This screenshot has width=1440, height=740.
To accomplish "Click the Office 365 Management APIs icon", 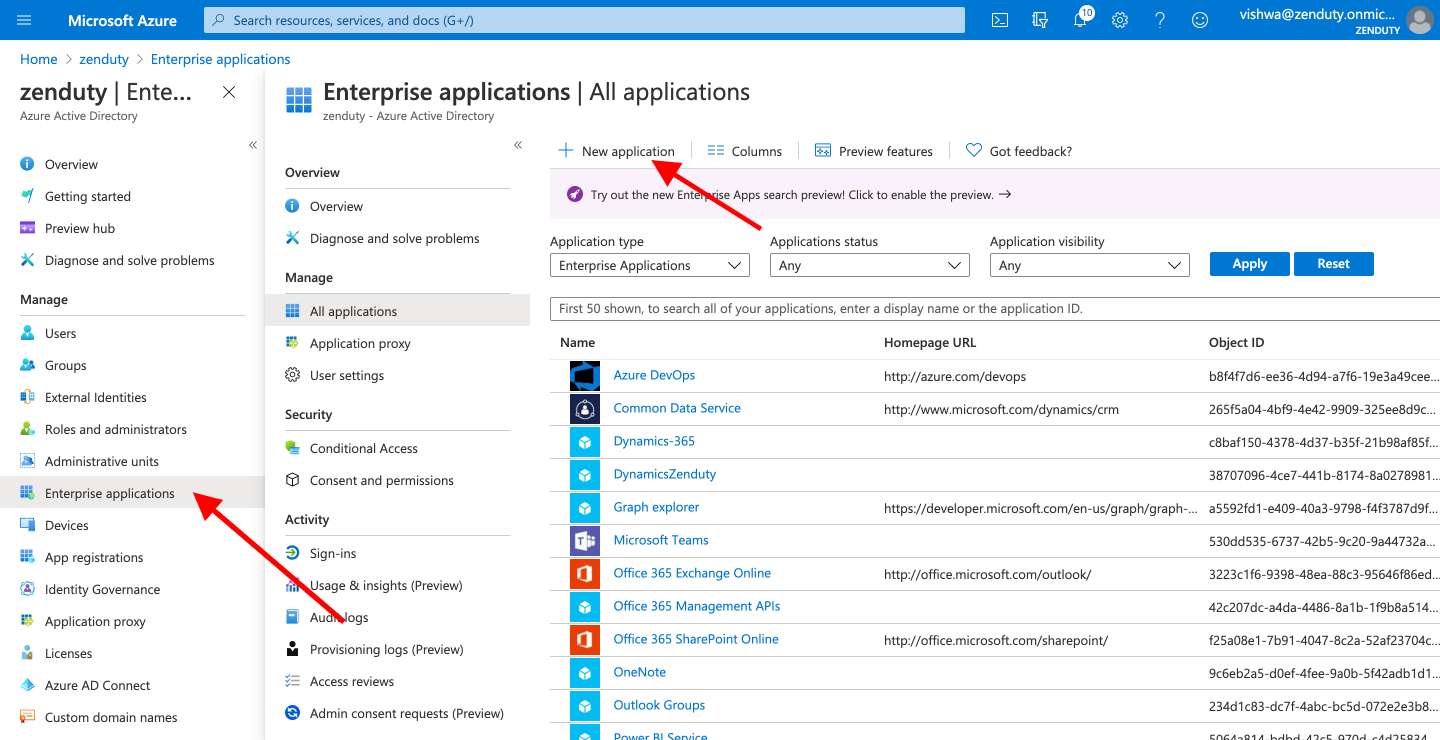I will point(584,607).
